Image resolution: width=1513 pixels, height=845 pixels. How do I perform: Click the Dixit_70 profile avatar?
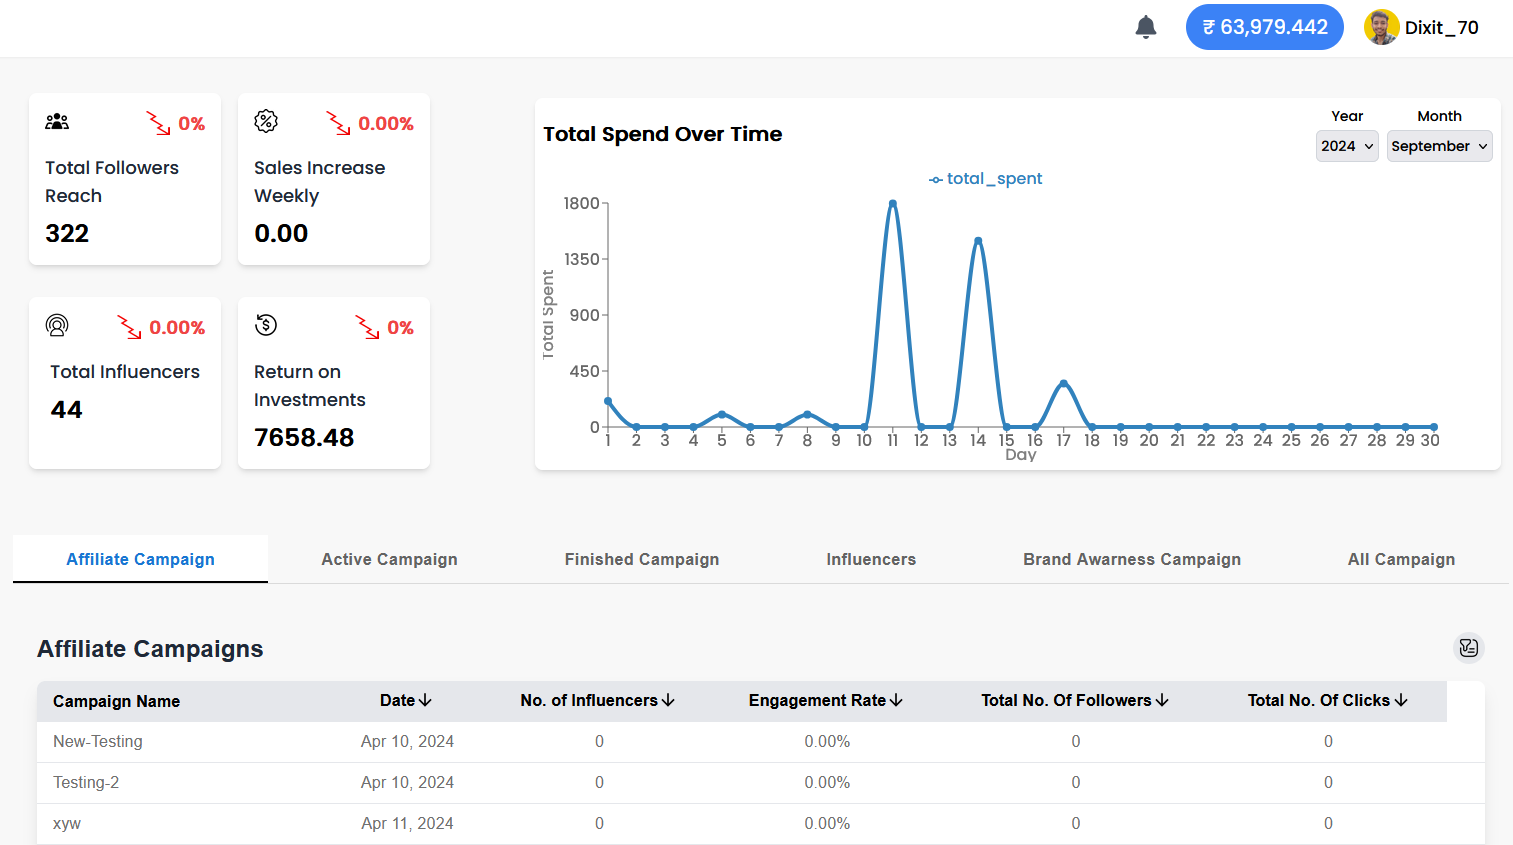(1381, 27)
